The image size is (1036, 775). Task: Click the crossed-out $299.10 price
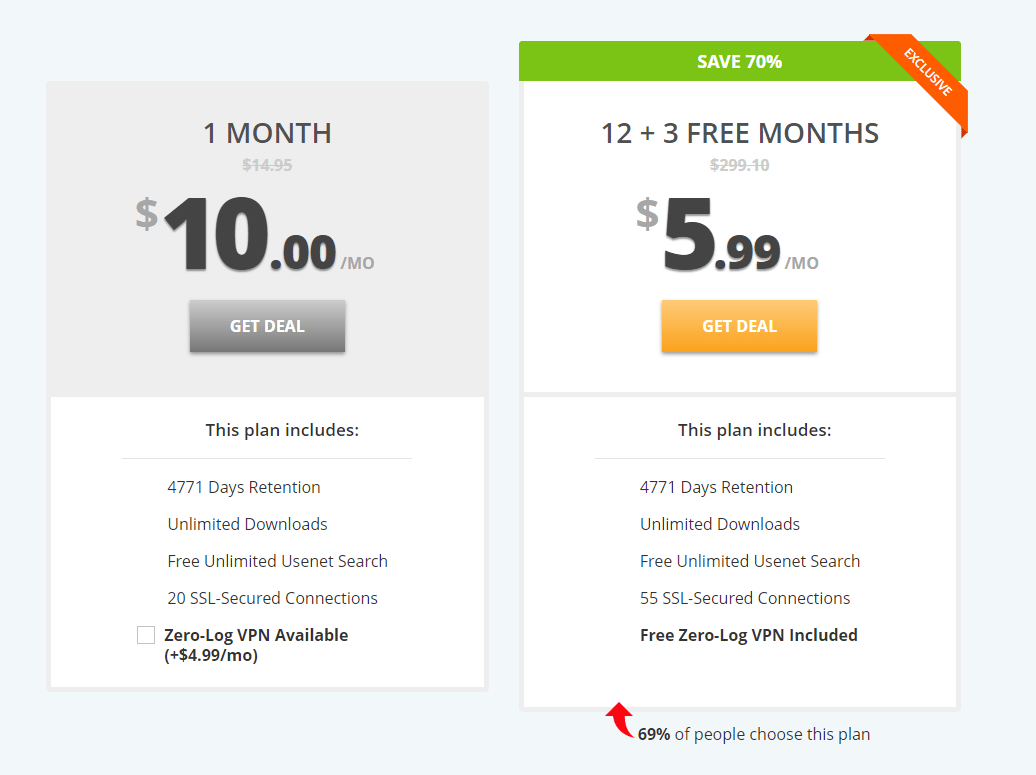pyautogui.click(x=739, y=165)
